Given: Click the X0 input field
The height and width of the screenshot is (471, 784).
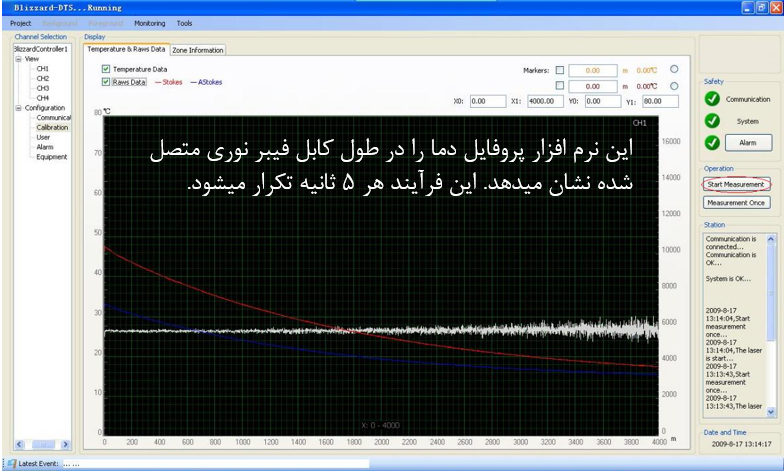Looking at the screenshot, I should click(x=488, y=101).
